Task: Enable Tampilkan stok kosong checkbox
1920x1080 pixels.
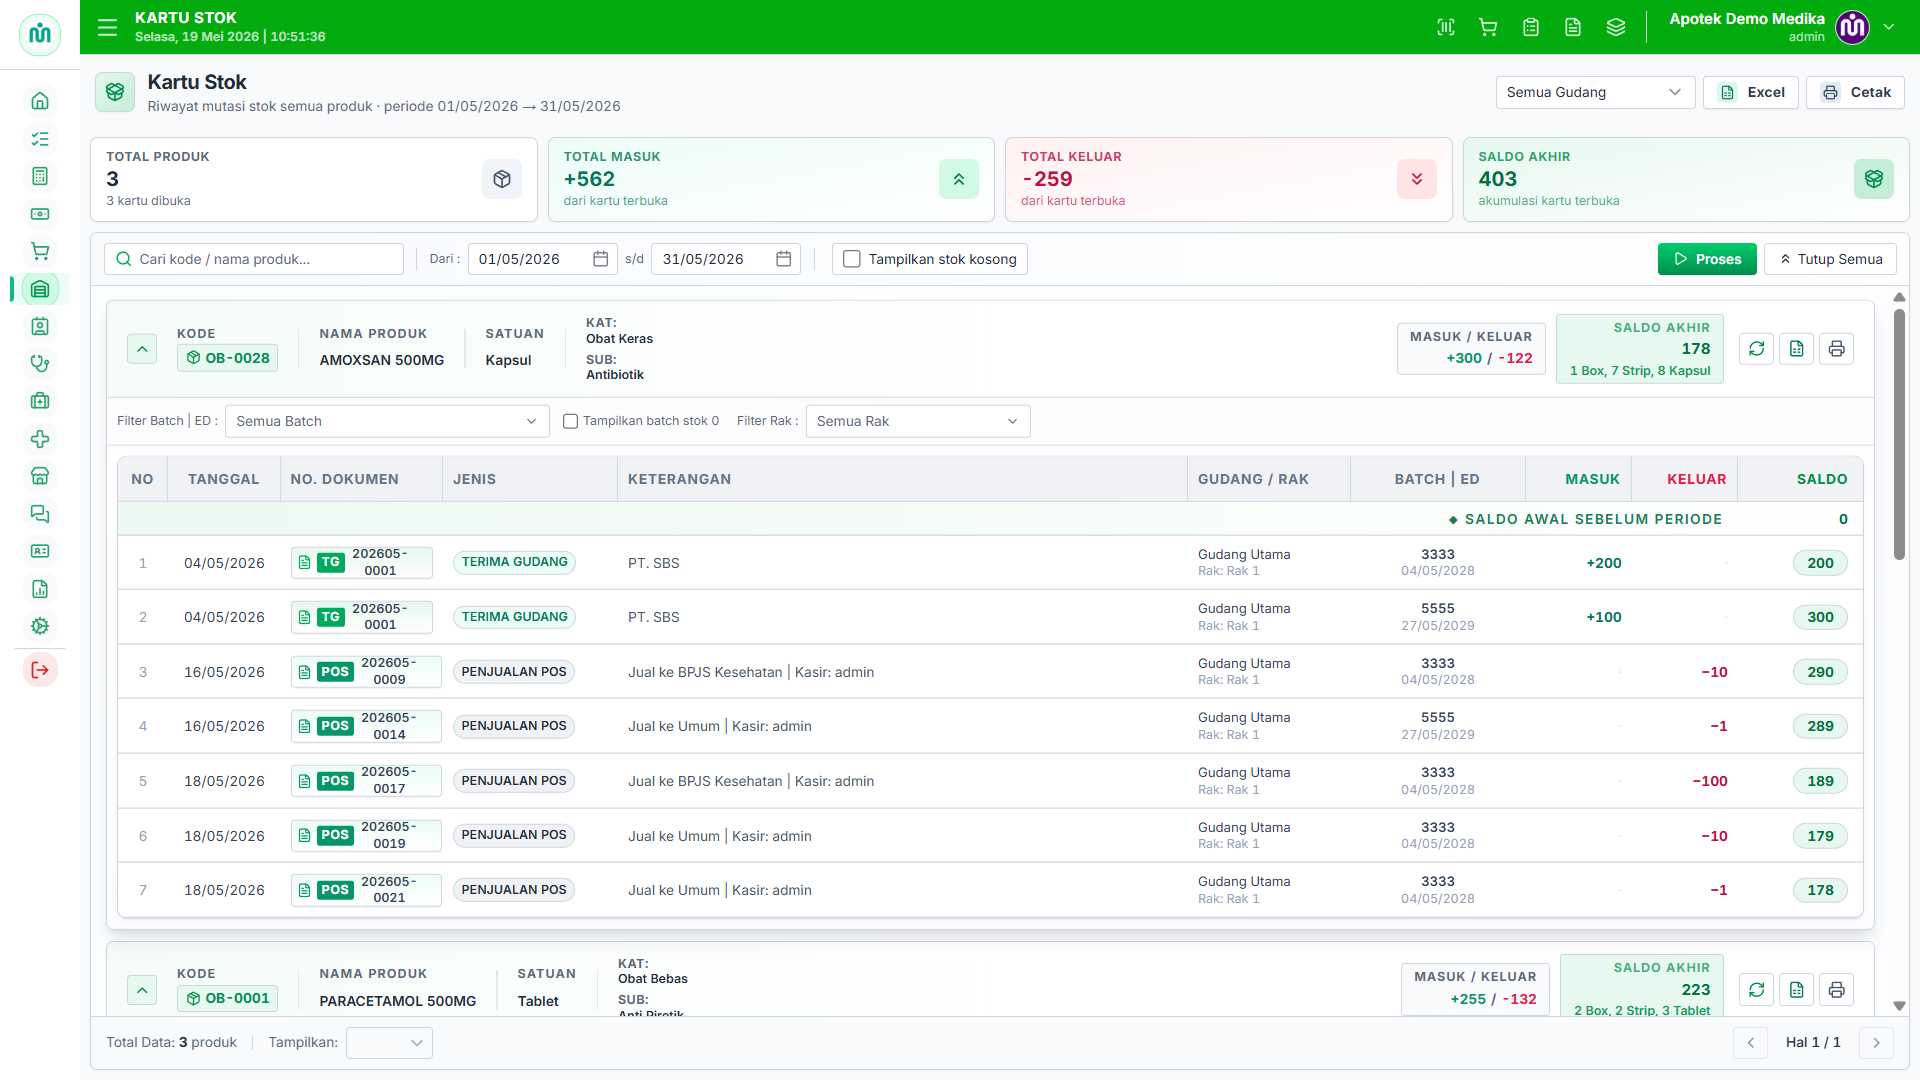Action: coord(852,259)
